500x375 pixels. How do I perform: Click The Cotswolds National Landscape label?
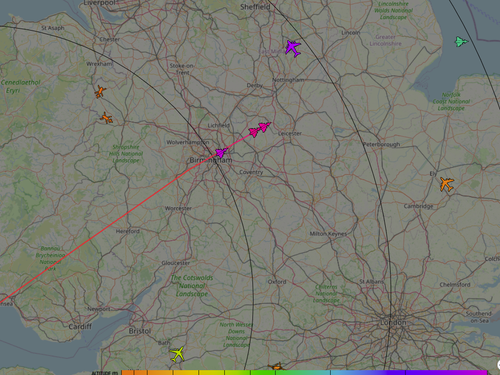point(192,286)
